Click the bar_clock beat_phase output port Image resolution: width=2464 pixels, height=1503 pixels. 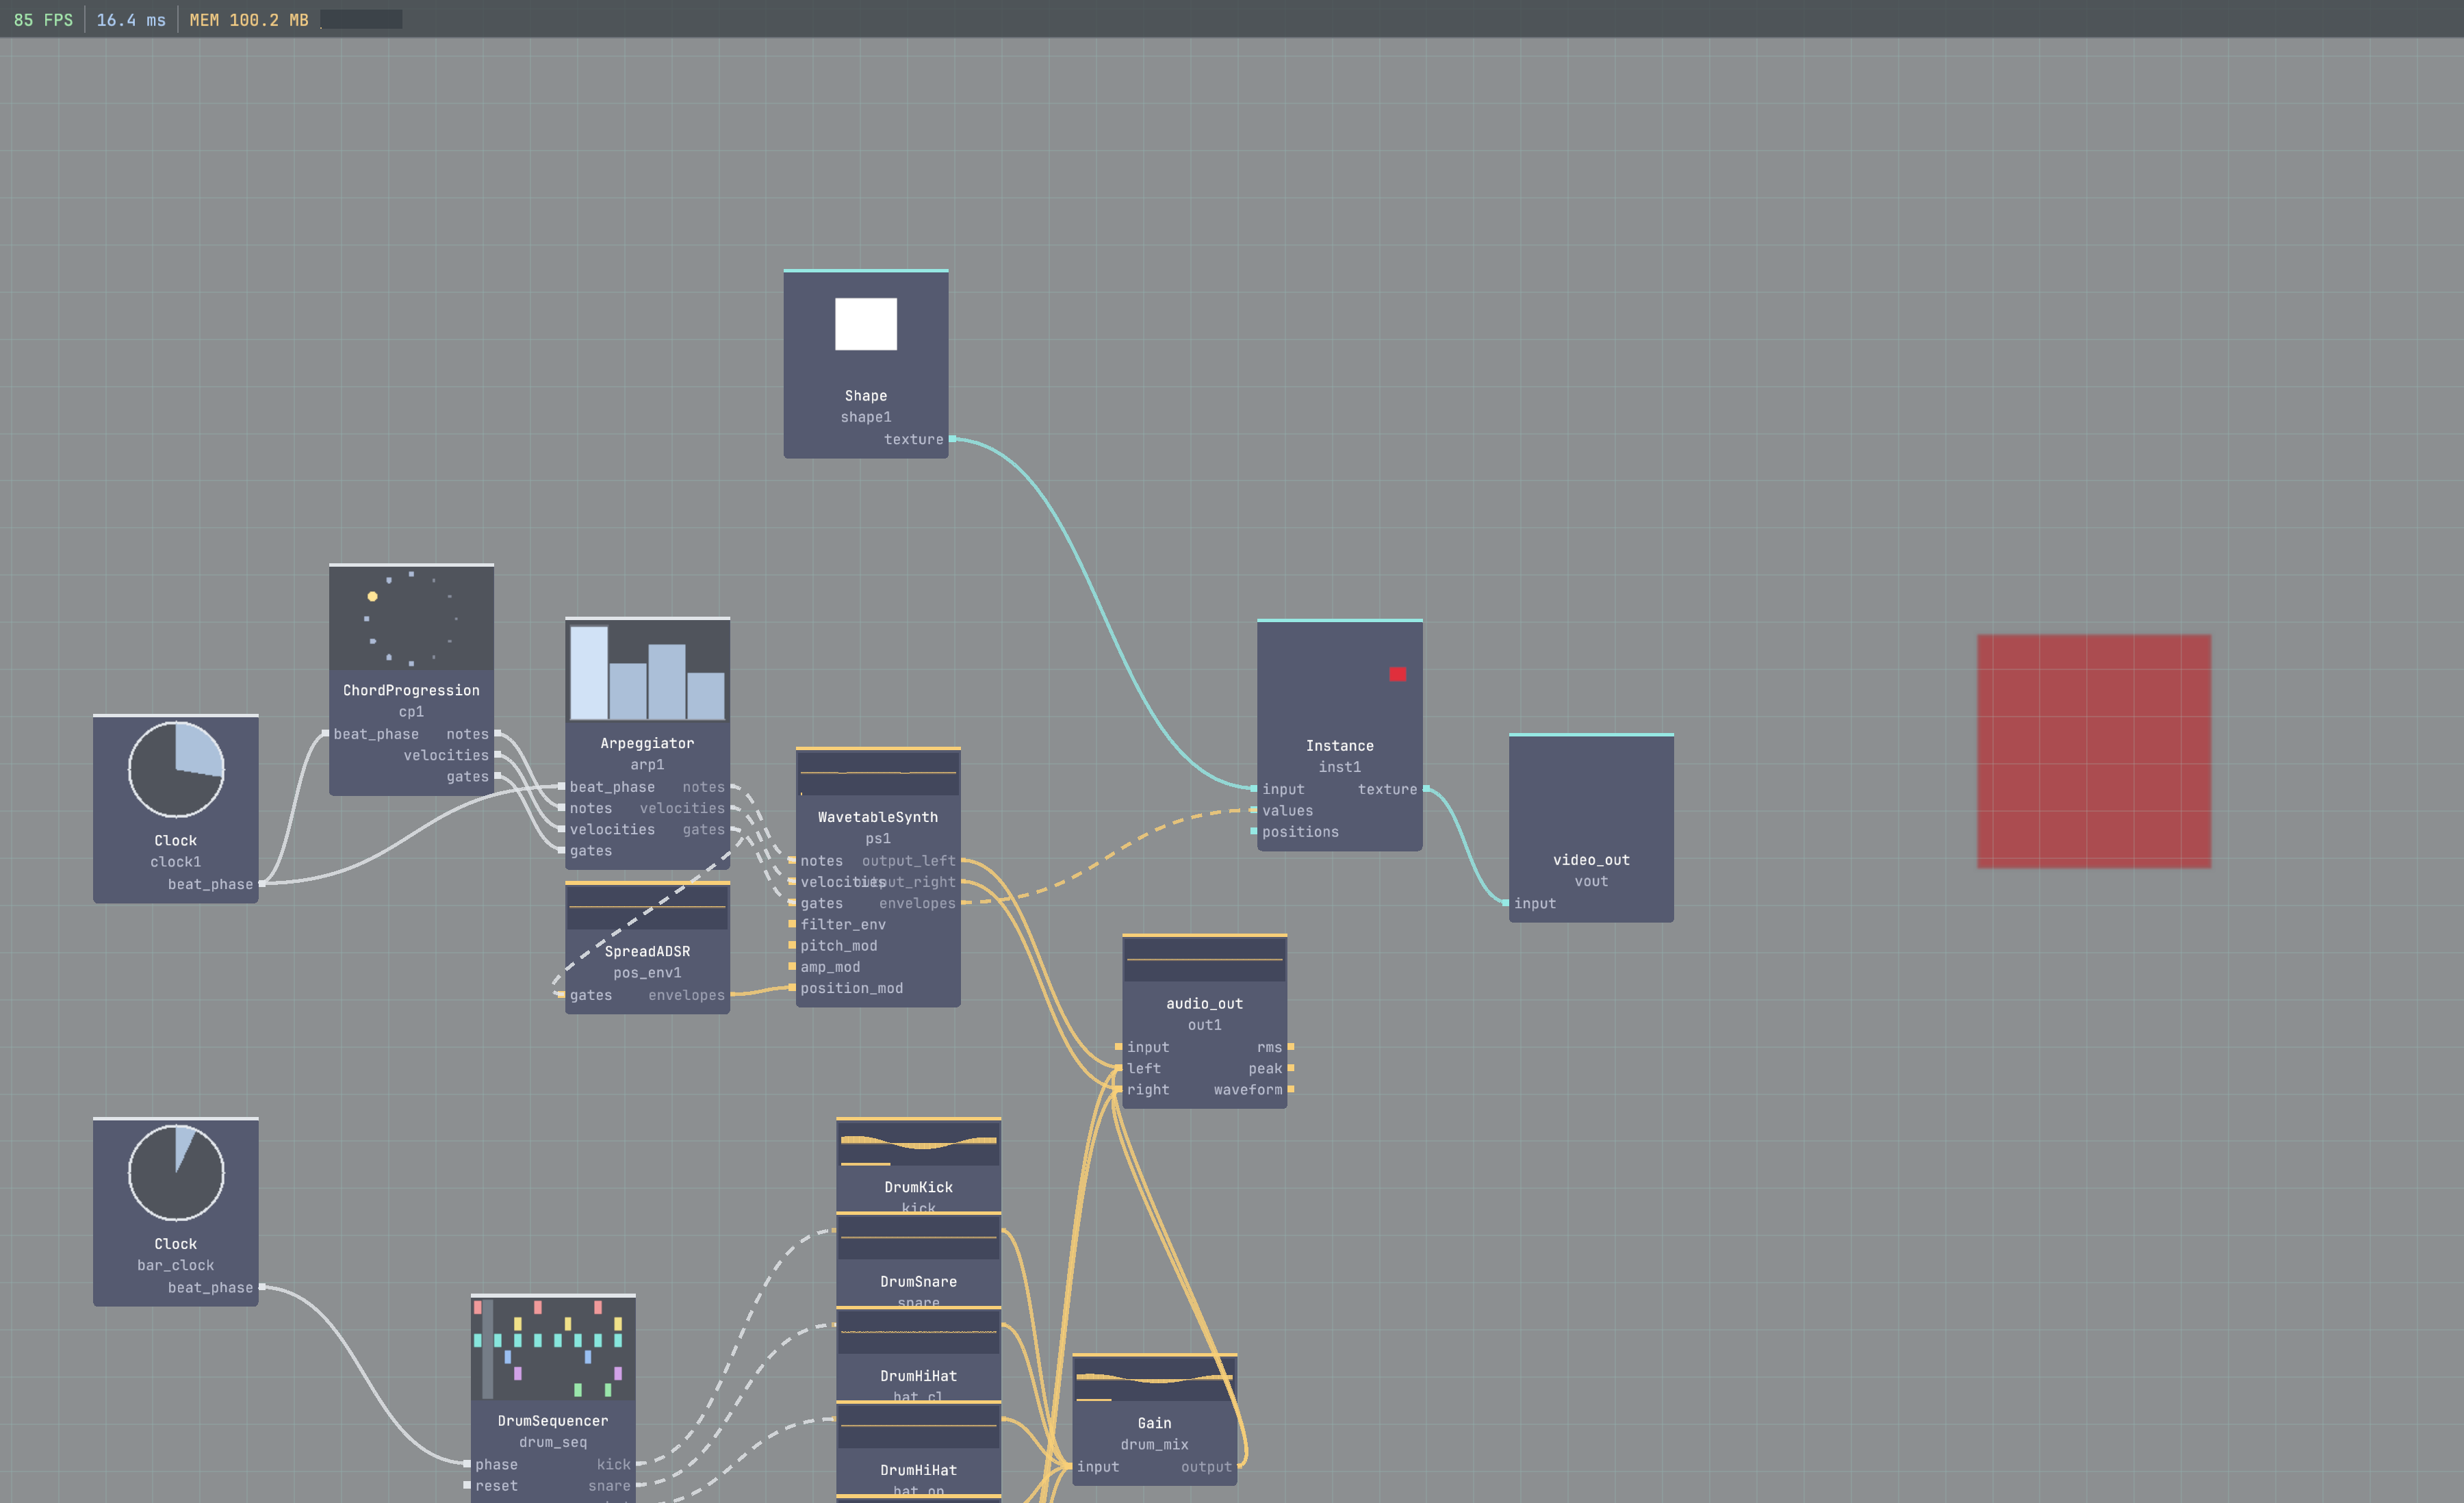coord(262,1287)
